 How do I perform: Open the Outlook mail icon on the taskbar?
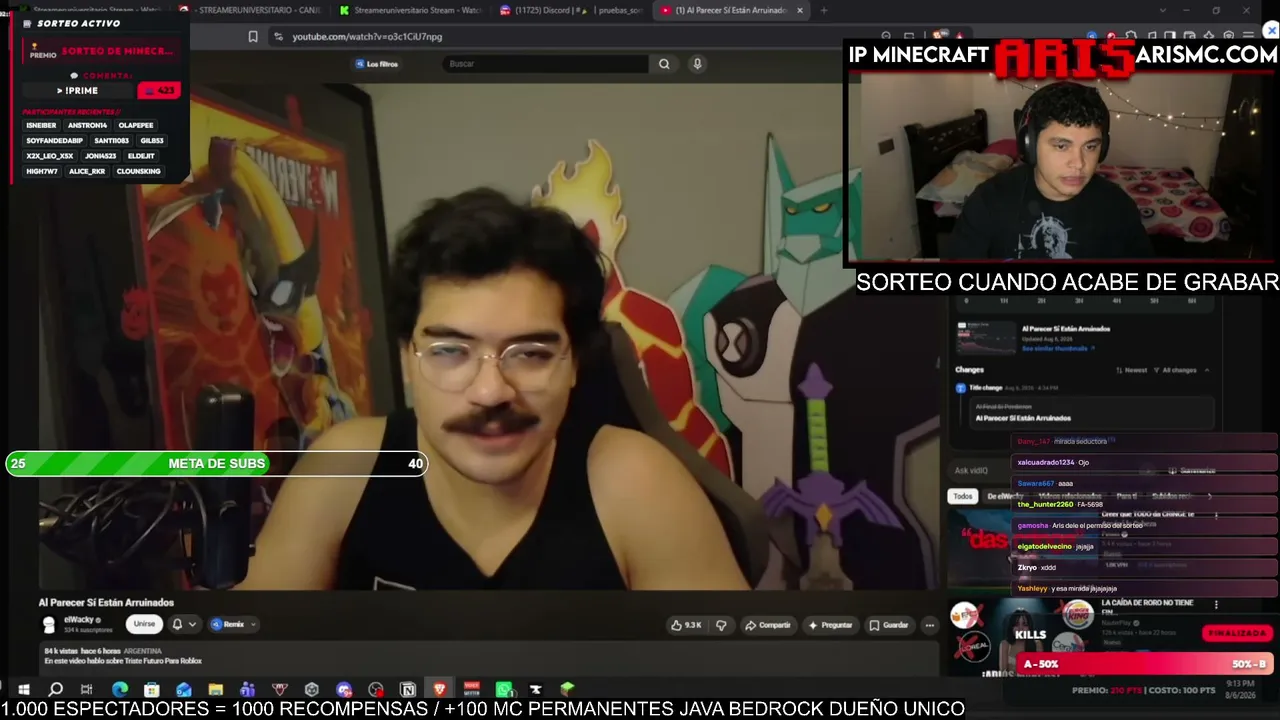[183, 689]
